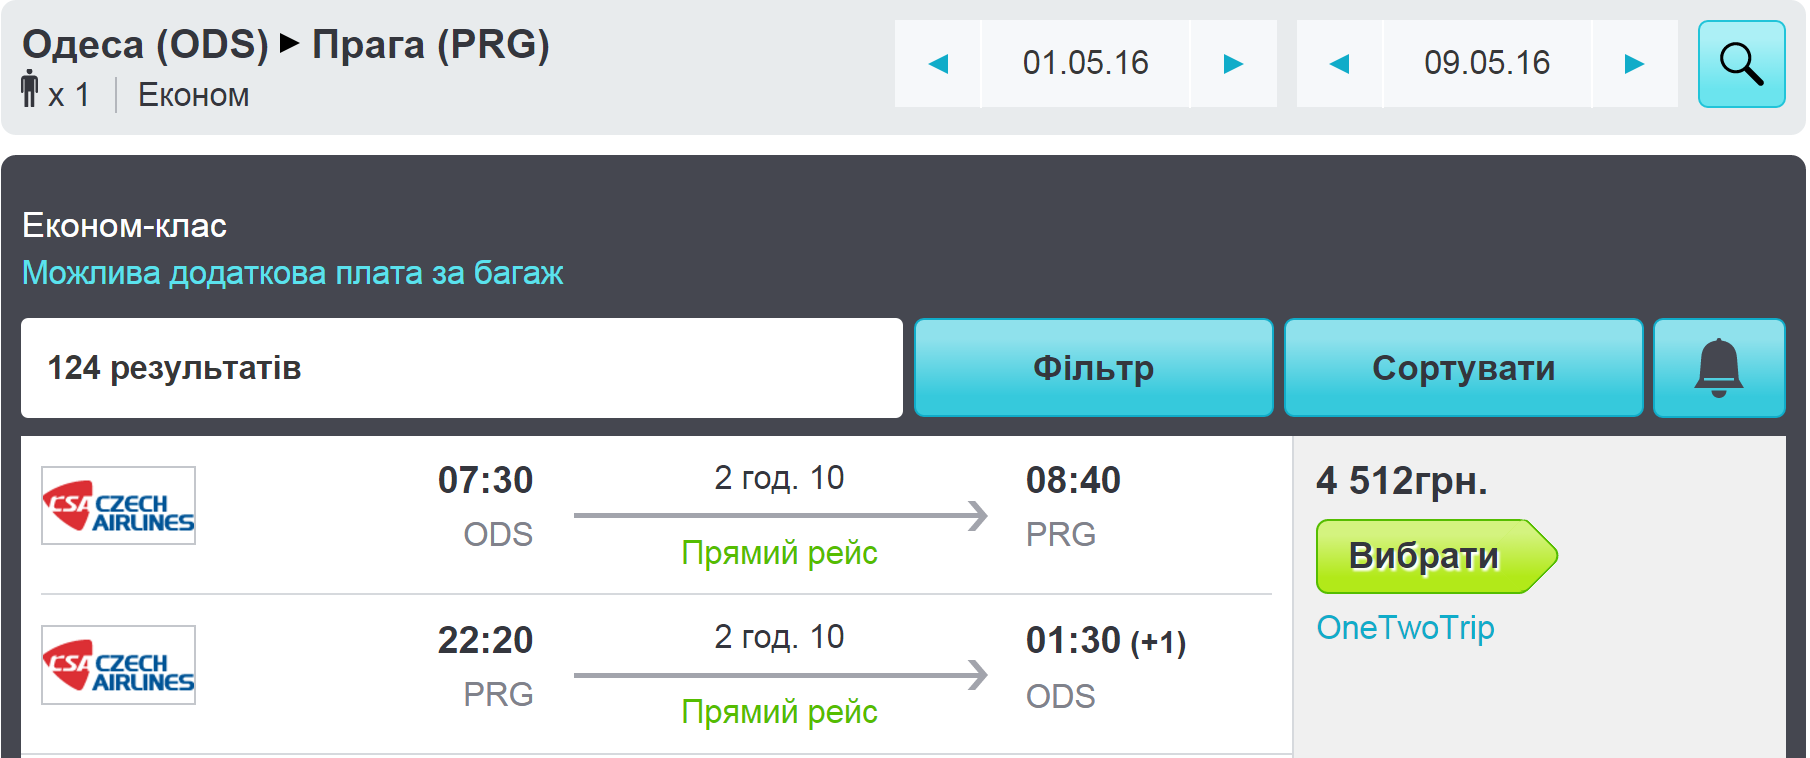This screenshot has height=758, width=1810.
Task: Go to previous return date arrow
Action: coord(1339,64)
